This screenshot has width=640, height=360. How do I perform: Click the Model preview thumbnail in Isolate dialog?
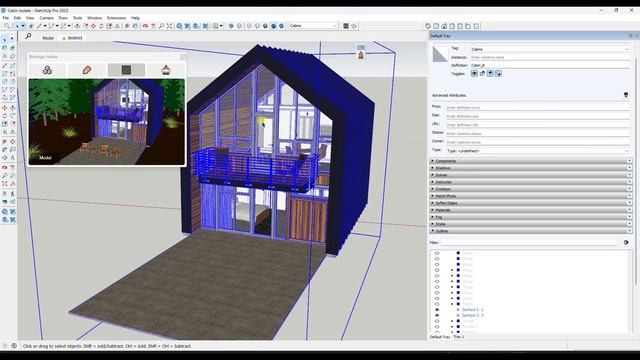point(107,122)
